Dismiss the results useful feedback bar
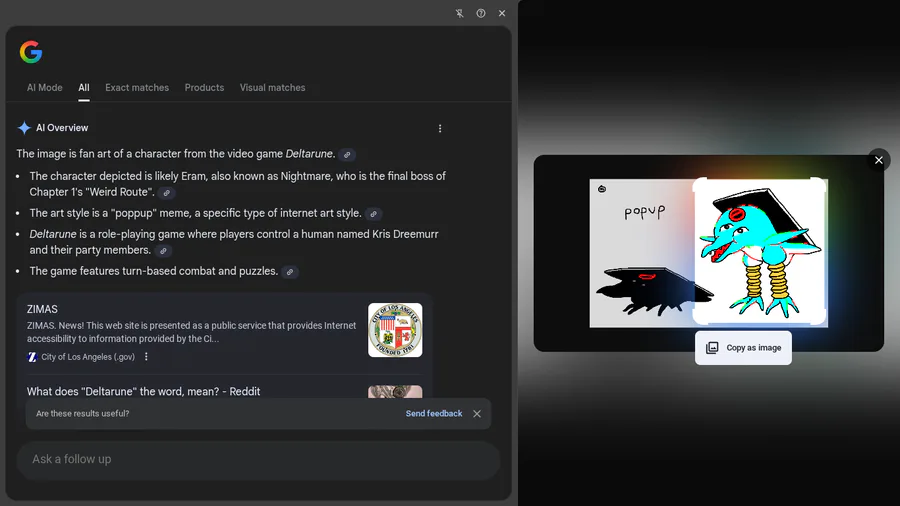The width and height of the screenshot is (900, 506). click(x=477, y=414)
